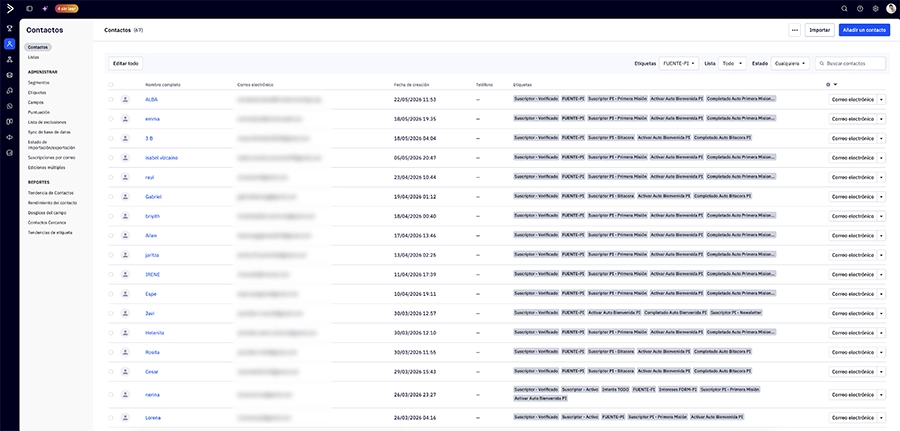Open Etiquetas in the sidebar menu
The height and width of the screenshot is (431, 900).
click(x=37, y=92)
